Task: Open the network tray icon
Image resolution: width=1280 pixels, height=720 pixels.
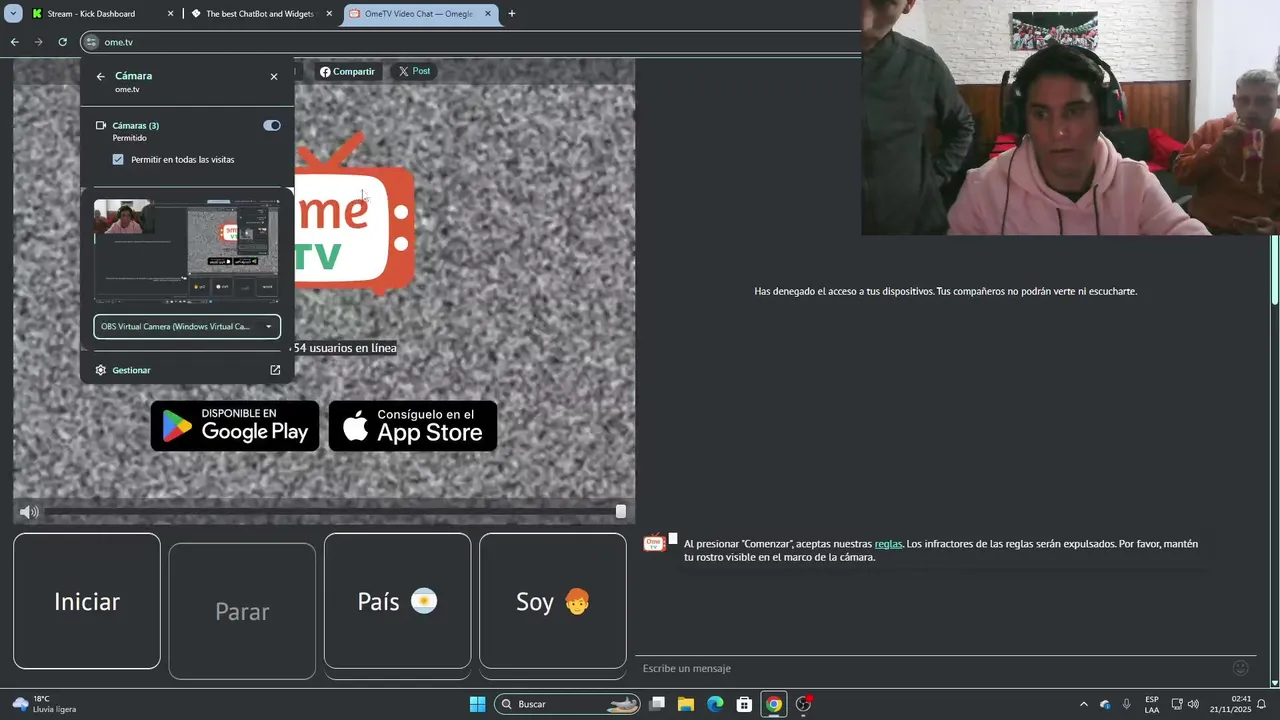Action: [1177, 704]
